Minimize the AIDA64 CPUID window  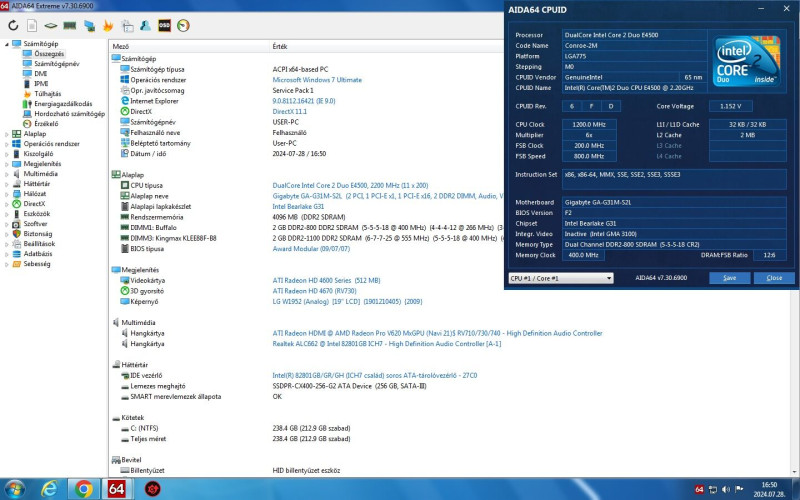[761, 9]
